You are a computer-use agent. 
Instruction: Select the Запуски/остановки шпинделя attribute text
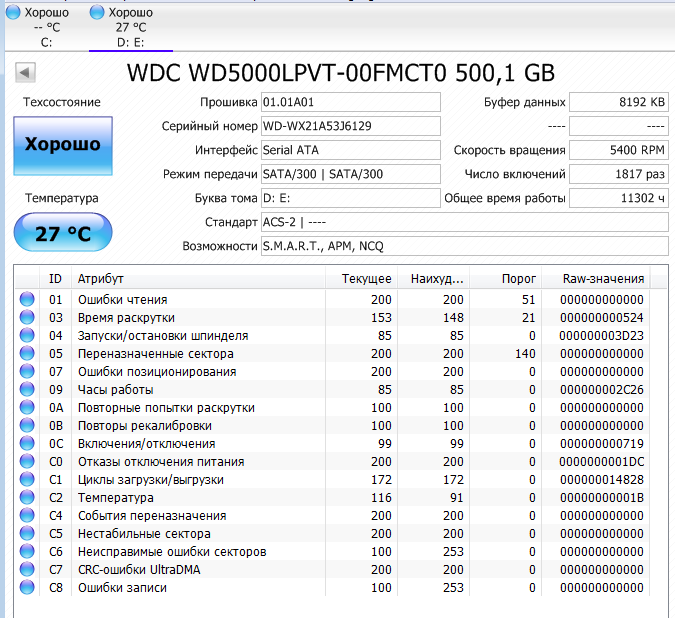tap(163, 336)
